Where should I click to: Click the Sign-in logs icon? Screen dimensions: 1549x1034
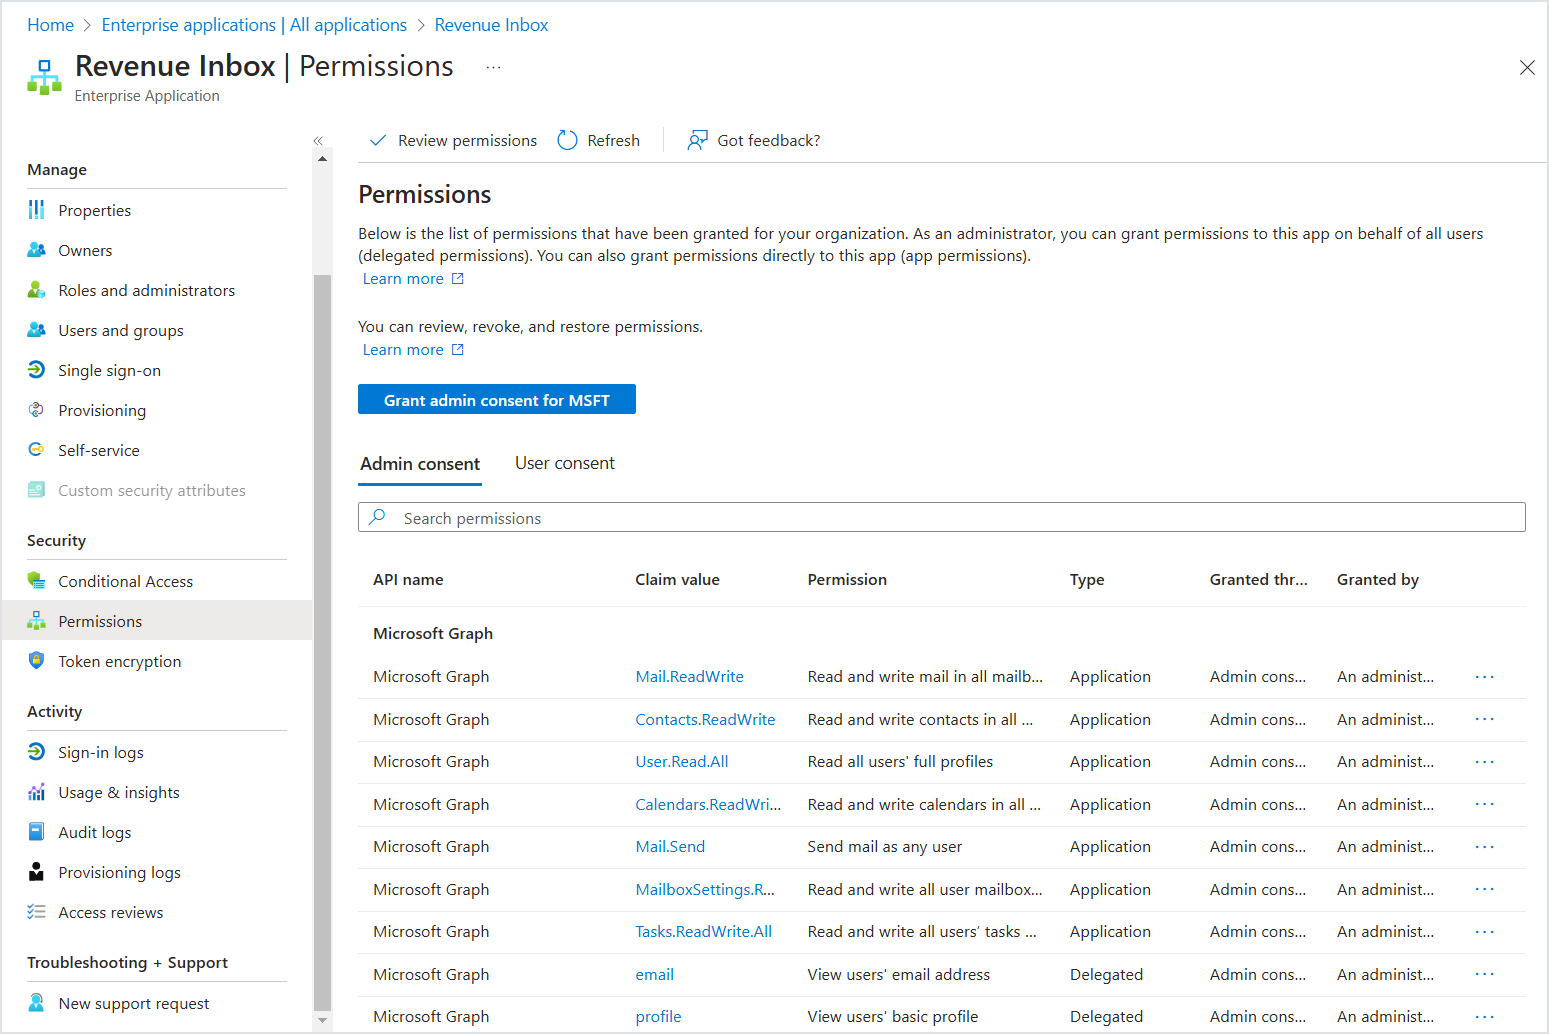(x=37, y=752)
